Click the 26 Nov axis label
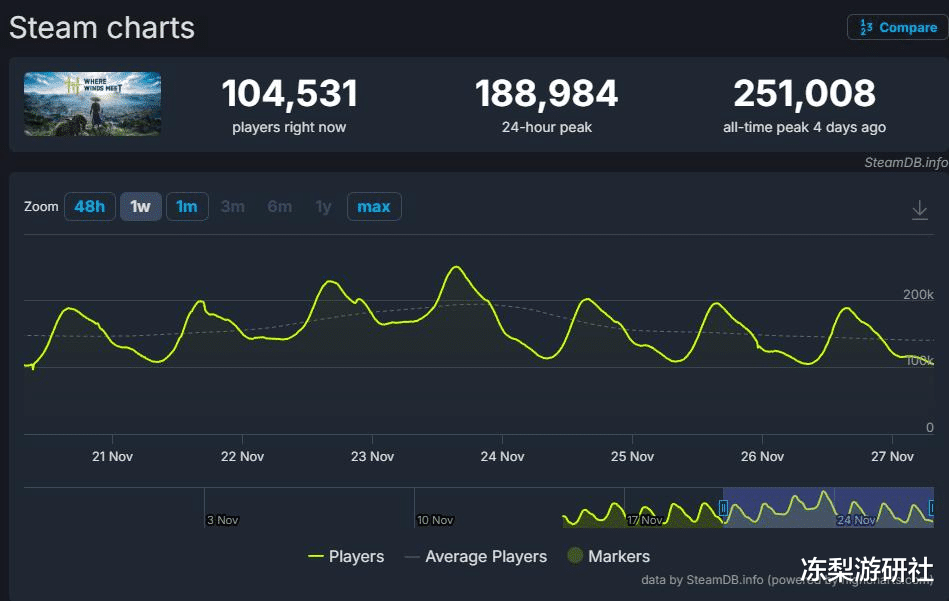The height and width of the screenshot is (601, 949). point(763,456)
